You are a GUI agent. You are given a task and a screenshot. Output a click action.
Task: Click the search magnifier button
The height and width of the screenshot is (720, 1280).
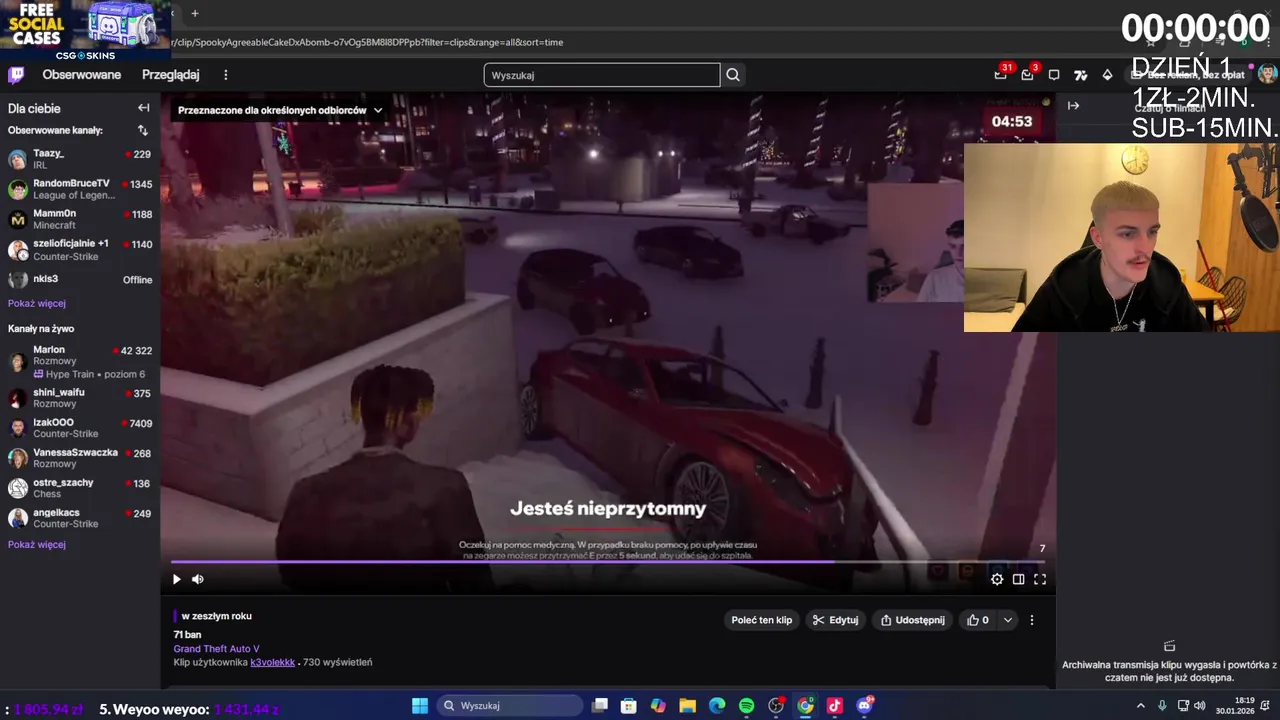pos(733,75)
